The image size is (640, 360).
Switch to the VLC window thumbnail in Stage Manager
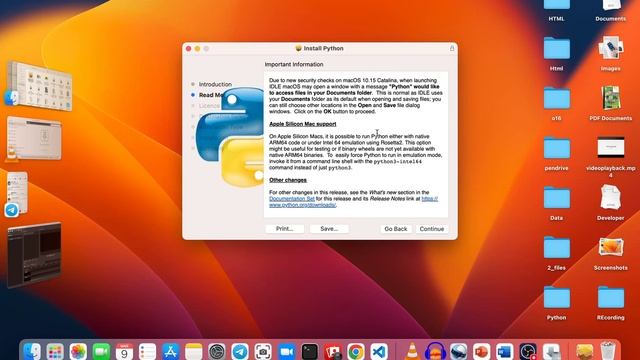click(34, 138)
